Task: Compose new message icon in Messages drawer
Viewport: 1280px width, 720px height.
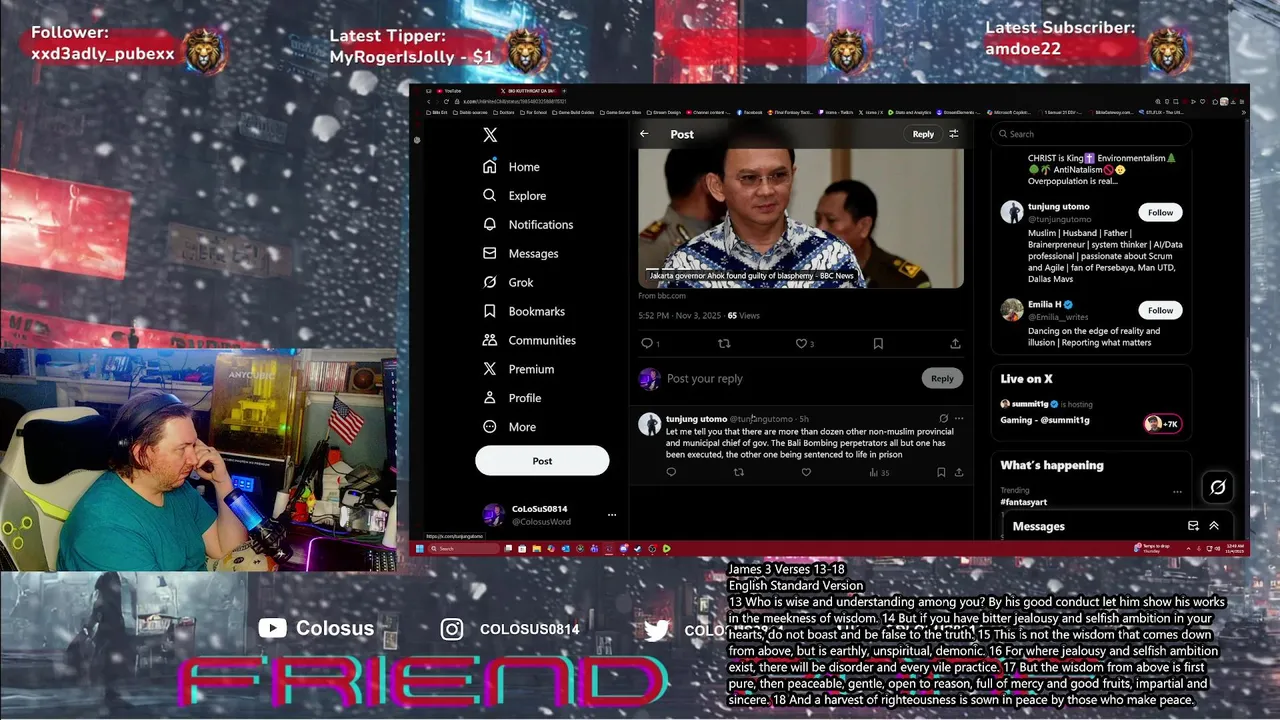Action: (1193, 526)
